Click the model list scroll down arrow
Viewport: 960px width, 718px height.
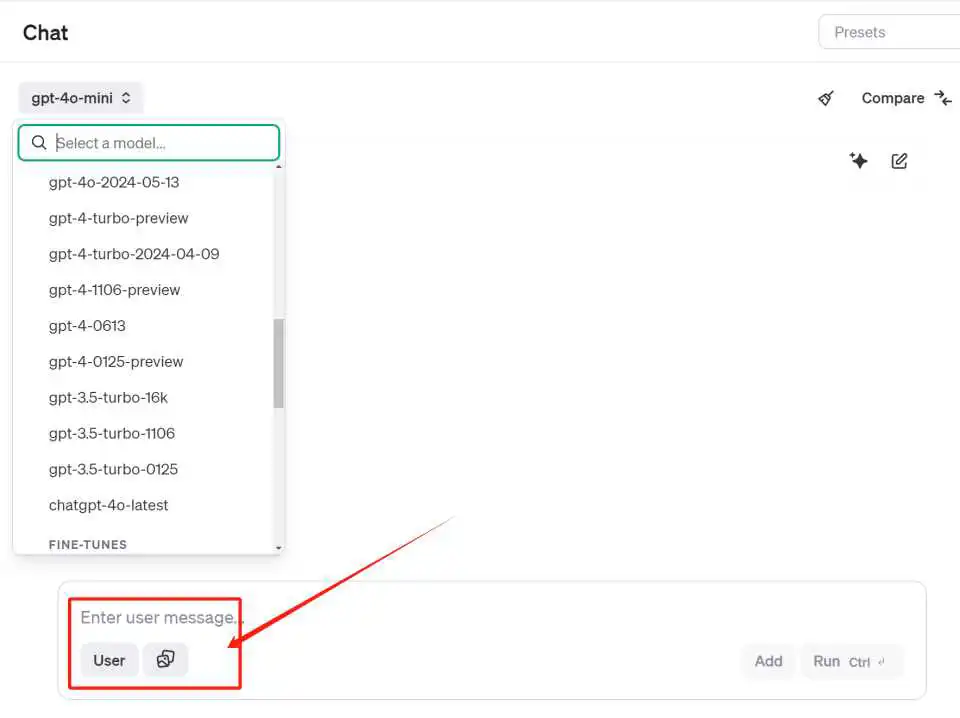coord(279,548)
